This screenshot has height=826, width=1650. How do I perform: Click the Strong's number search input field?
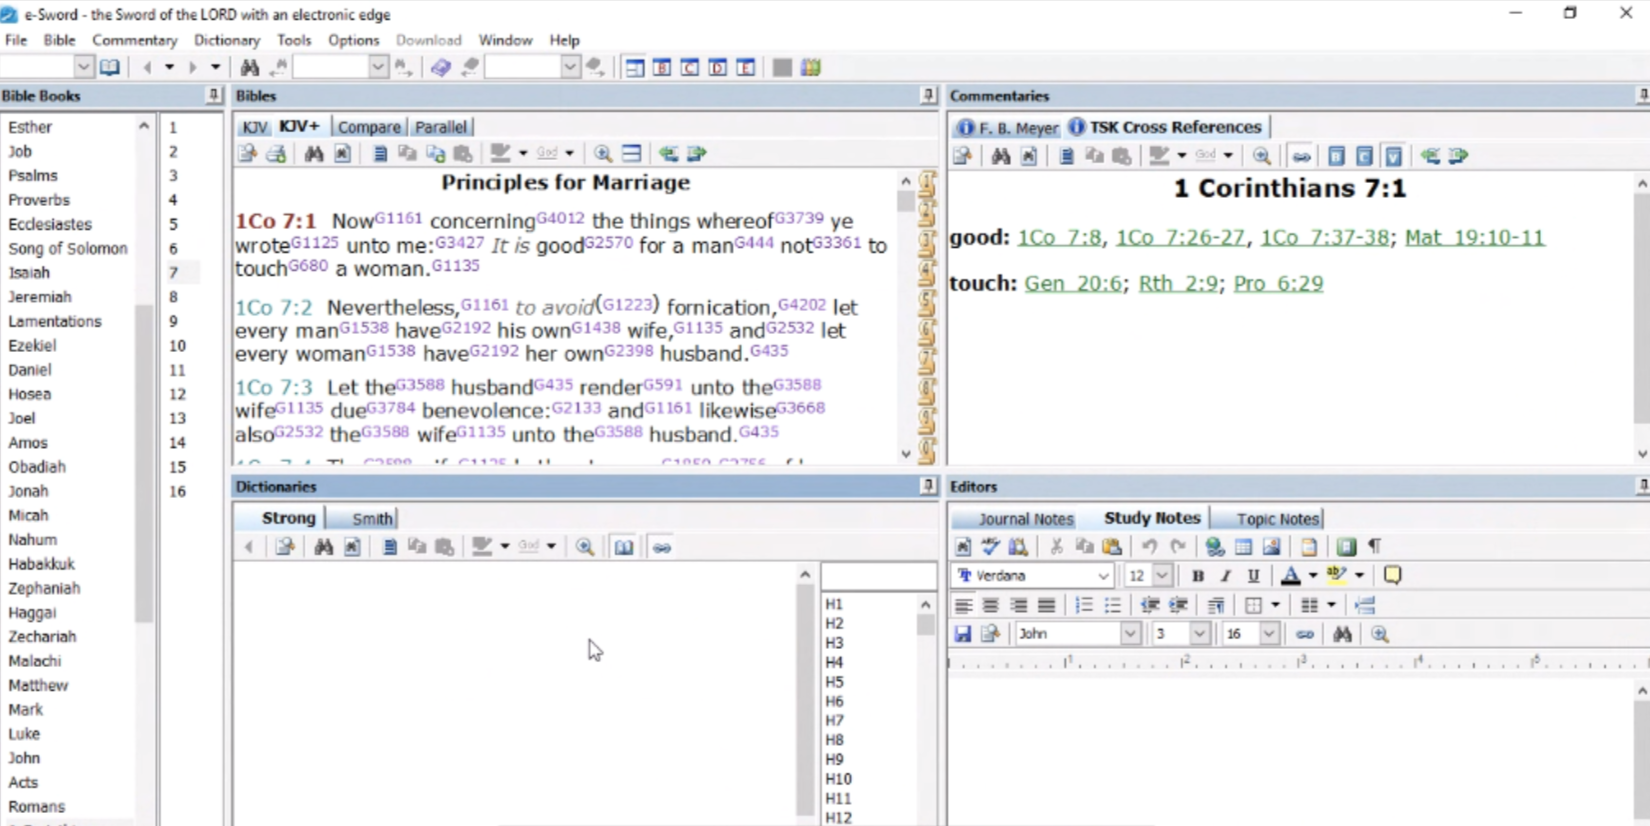click(x=878, y=576)
